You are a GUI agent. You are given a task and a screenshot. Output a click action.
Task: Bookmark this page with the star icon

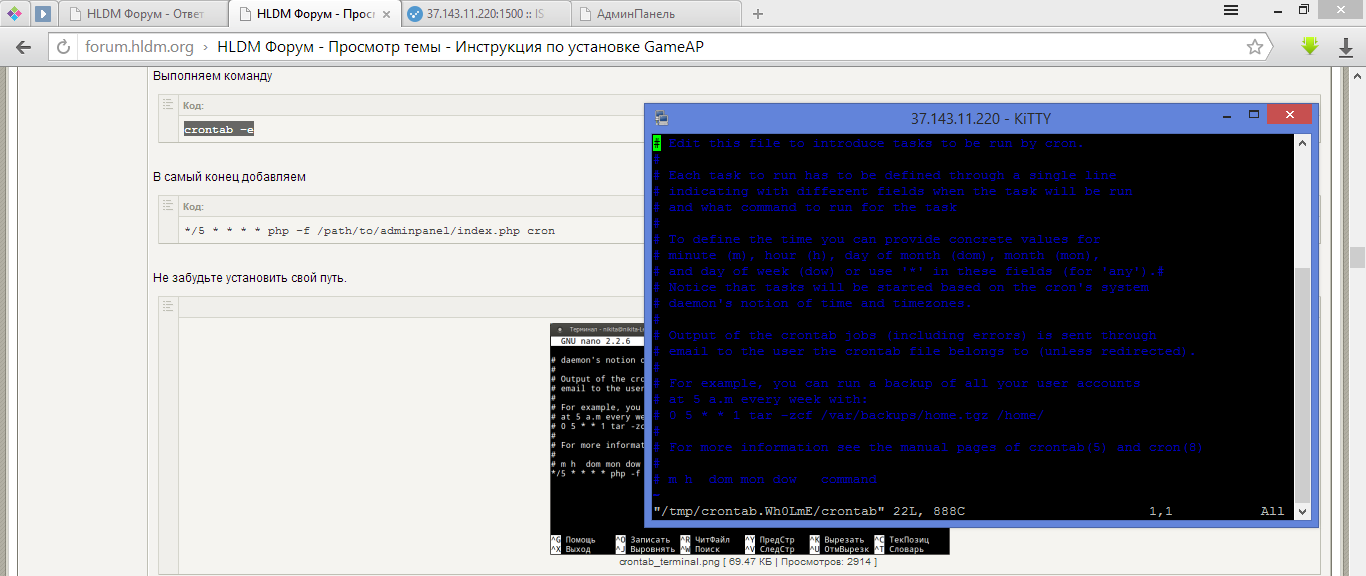[x=1254, y=47]
